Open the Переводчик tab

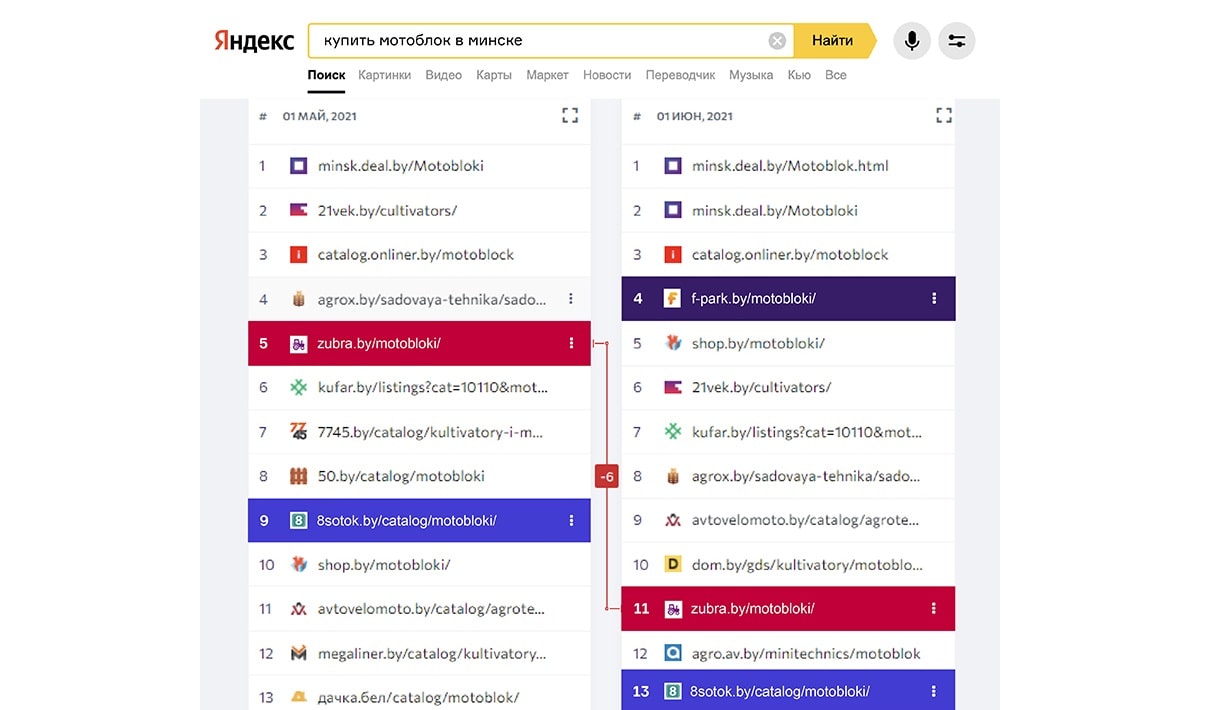click(x=680, y=75)
